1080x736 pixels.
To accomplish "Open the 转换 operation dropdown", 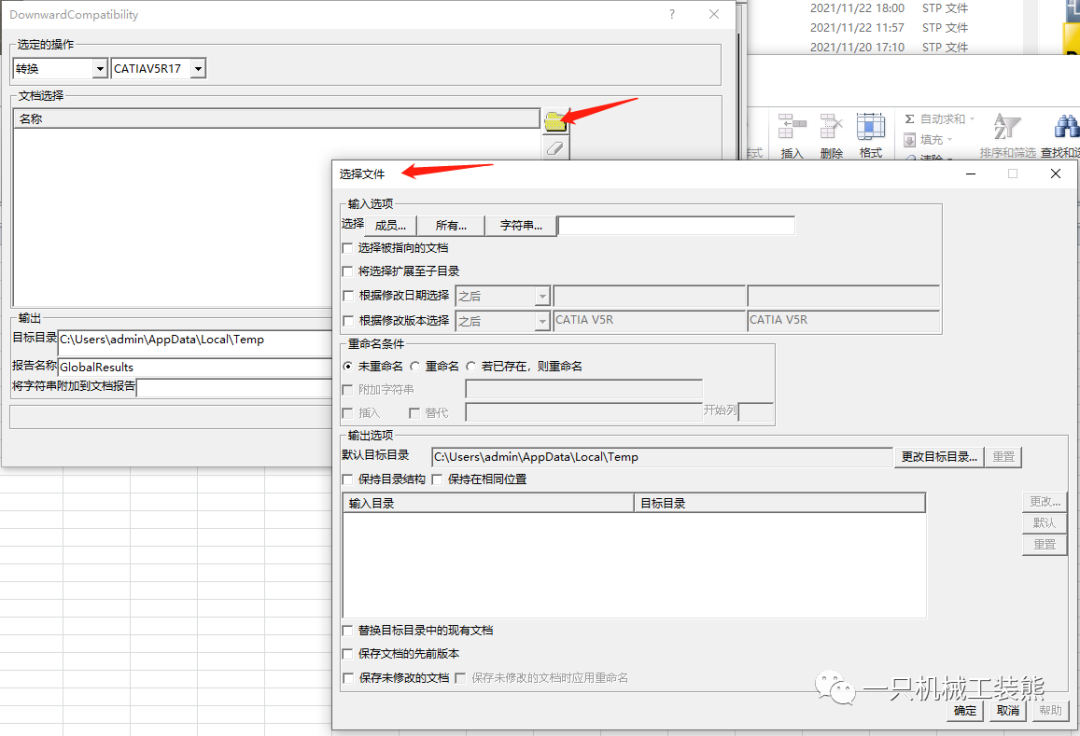I will [99, 69].
